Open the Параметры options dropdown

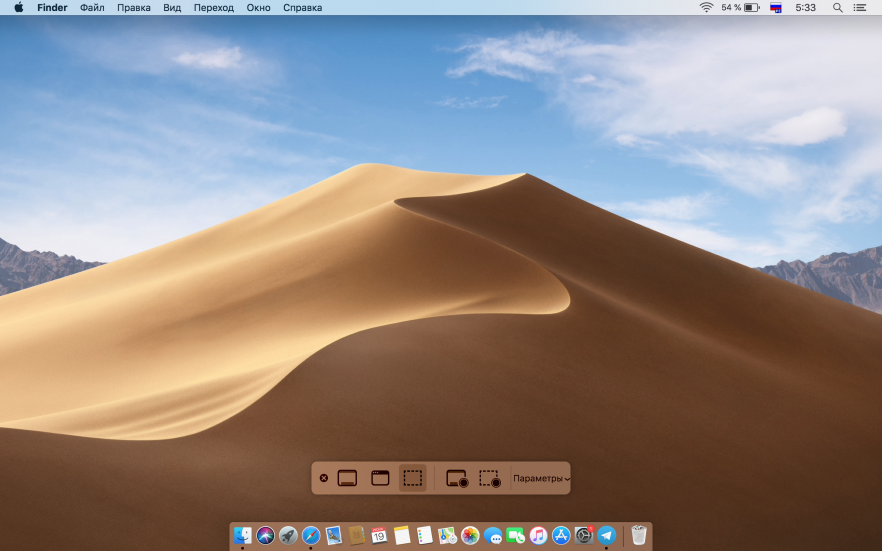tap(541, 478)
